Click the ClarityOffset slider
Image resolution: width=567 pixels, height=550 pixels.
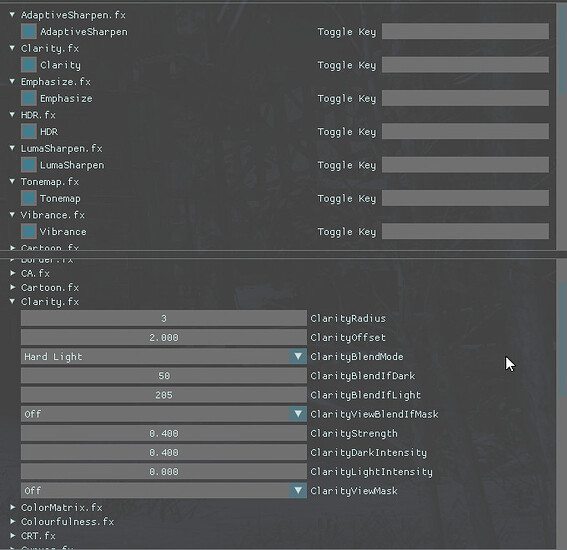point(164,337)
